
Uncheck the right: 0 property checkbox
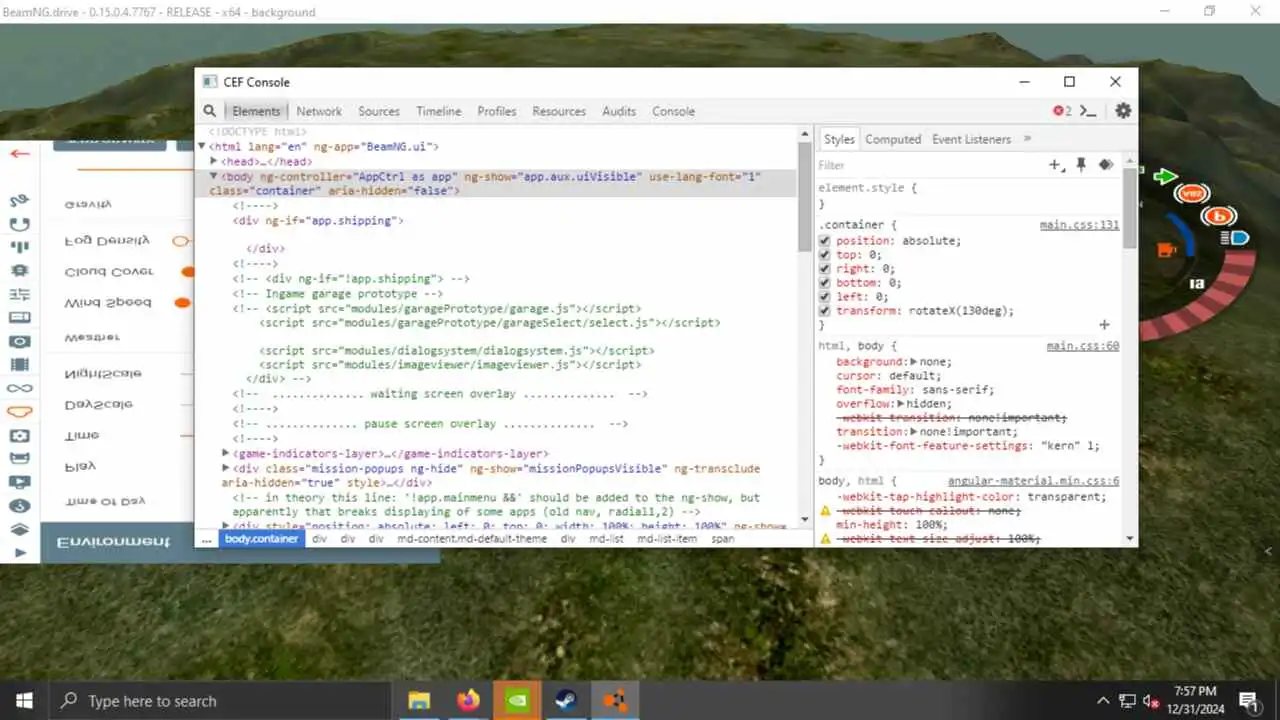[825, 269]
